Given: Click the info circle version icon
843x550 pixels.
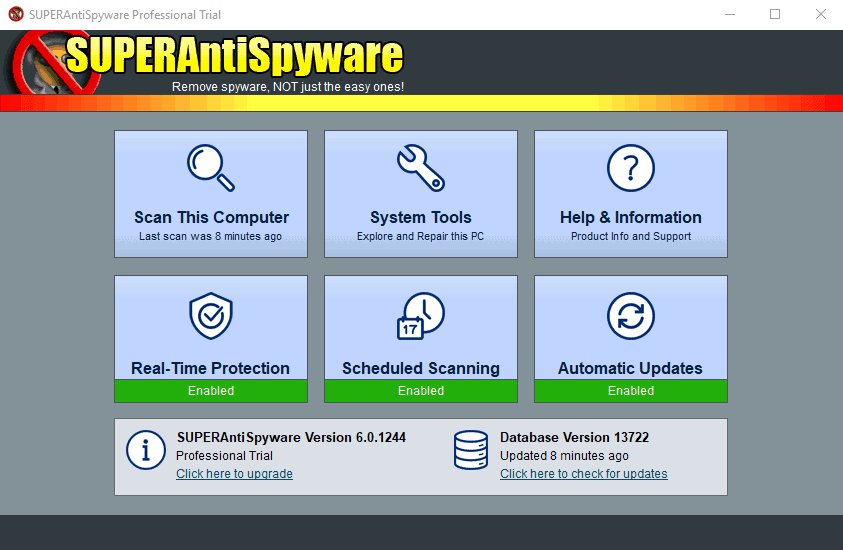Looking at the screenshot, I should [x=146, y=450].
